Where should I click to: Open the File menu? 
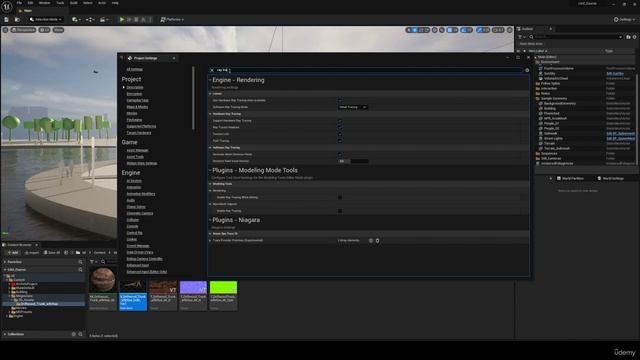pos(19,3)
